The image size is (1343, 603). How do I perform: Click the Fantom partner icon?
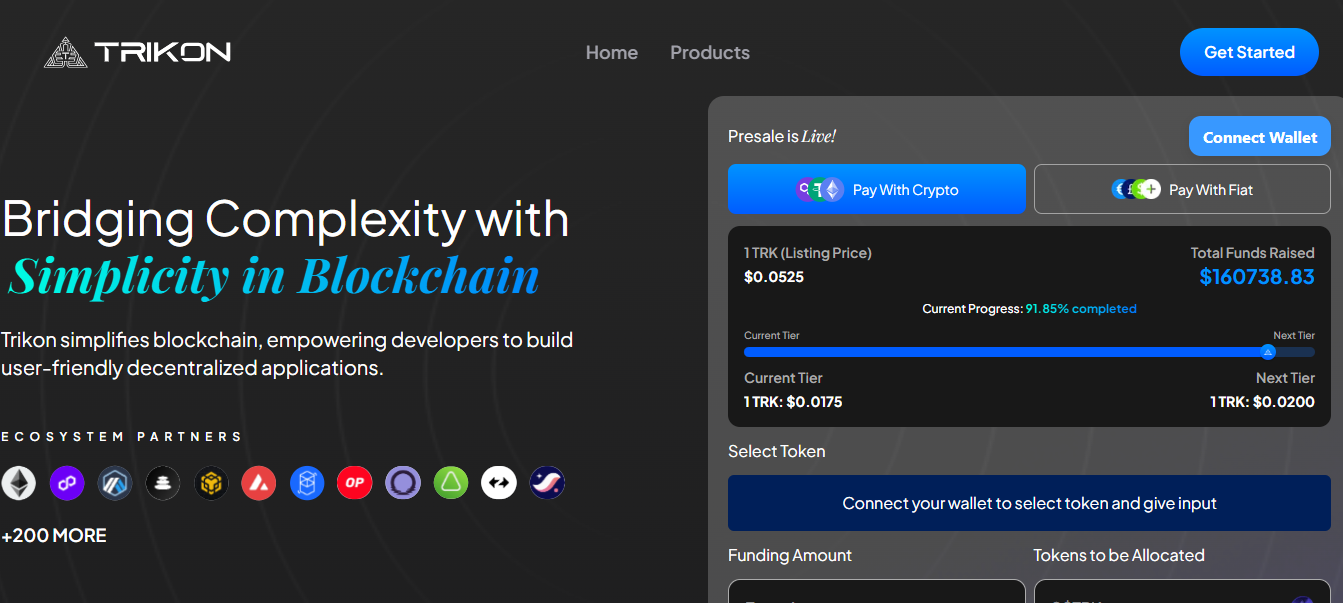307,484
